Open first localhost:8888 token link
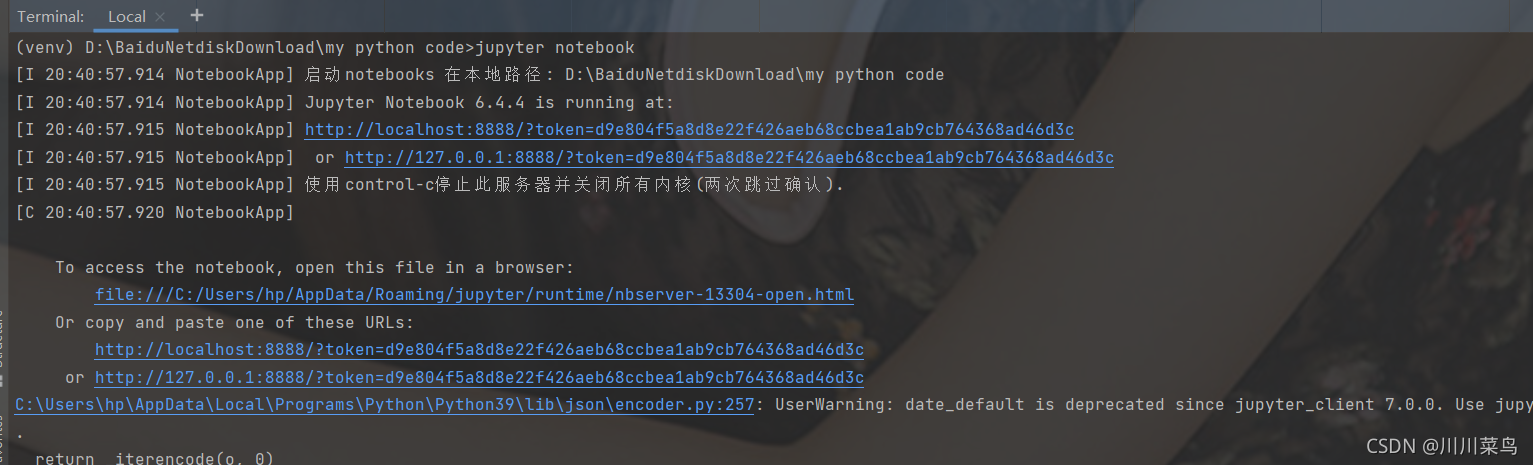 (689, 130)
